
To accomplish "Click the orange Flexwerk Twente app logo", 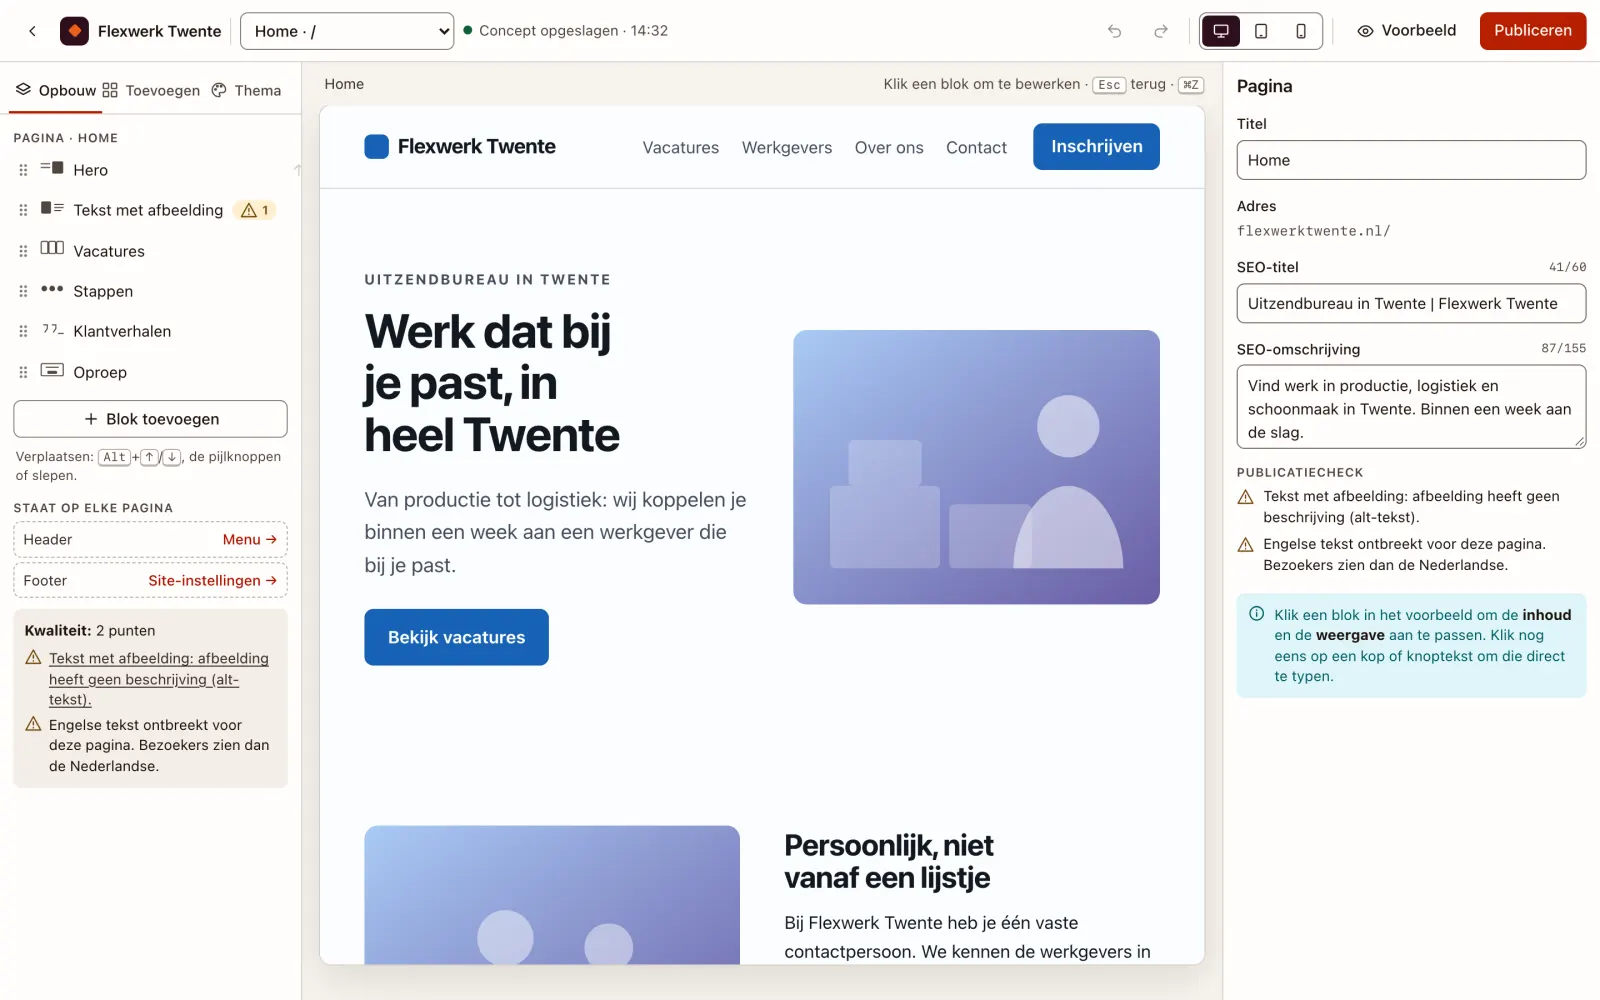I will tap(74, 31).
